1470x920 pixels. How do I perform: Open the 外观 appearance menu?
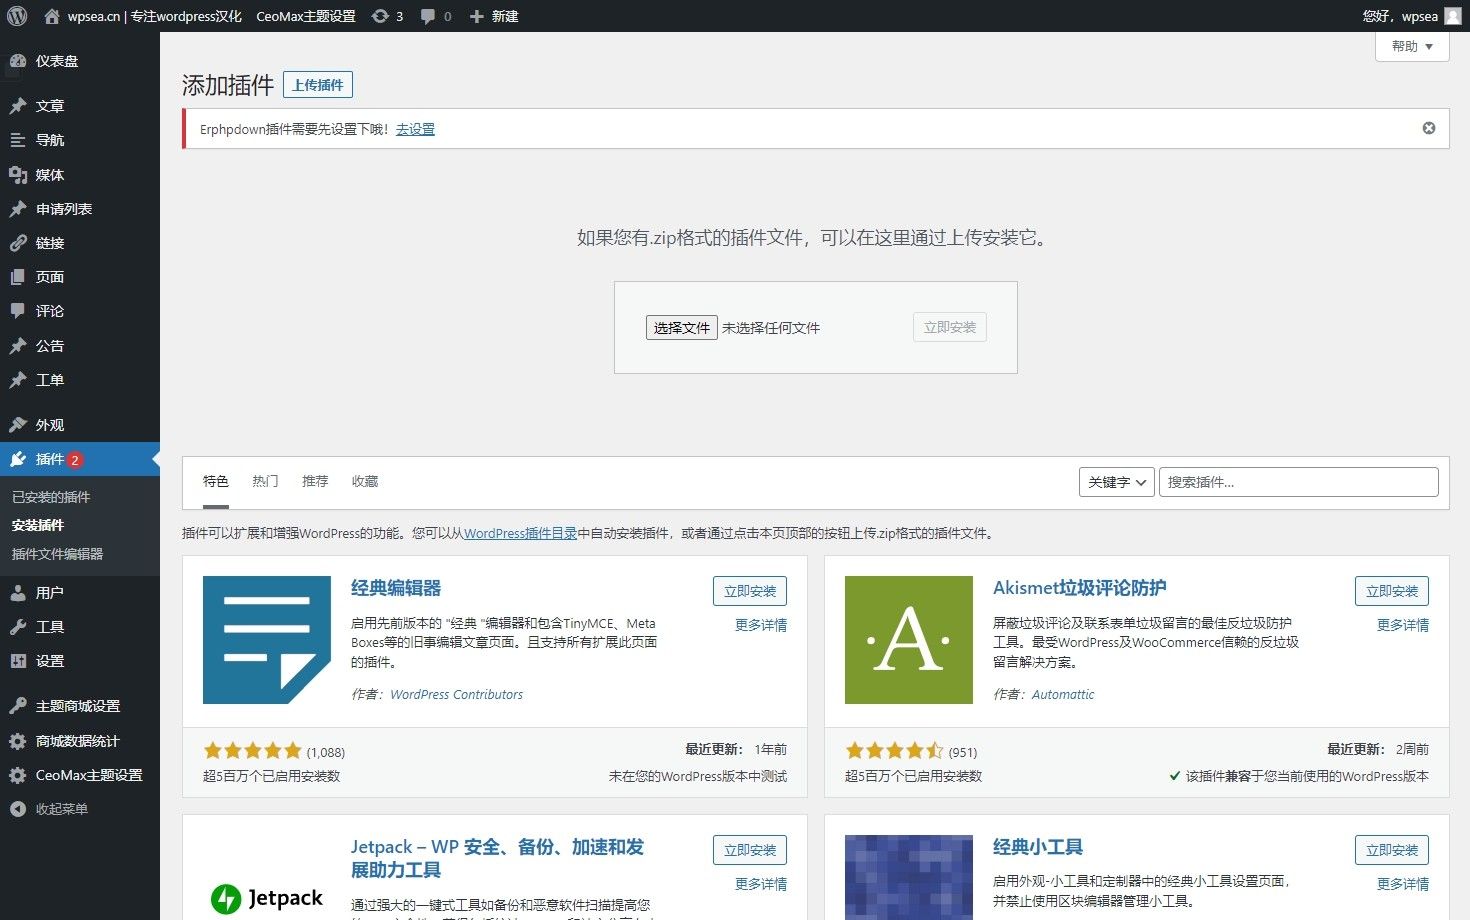(47, 424)
